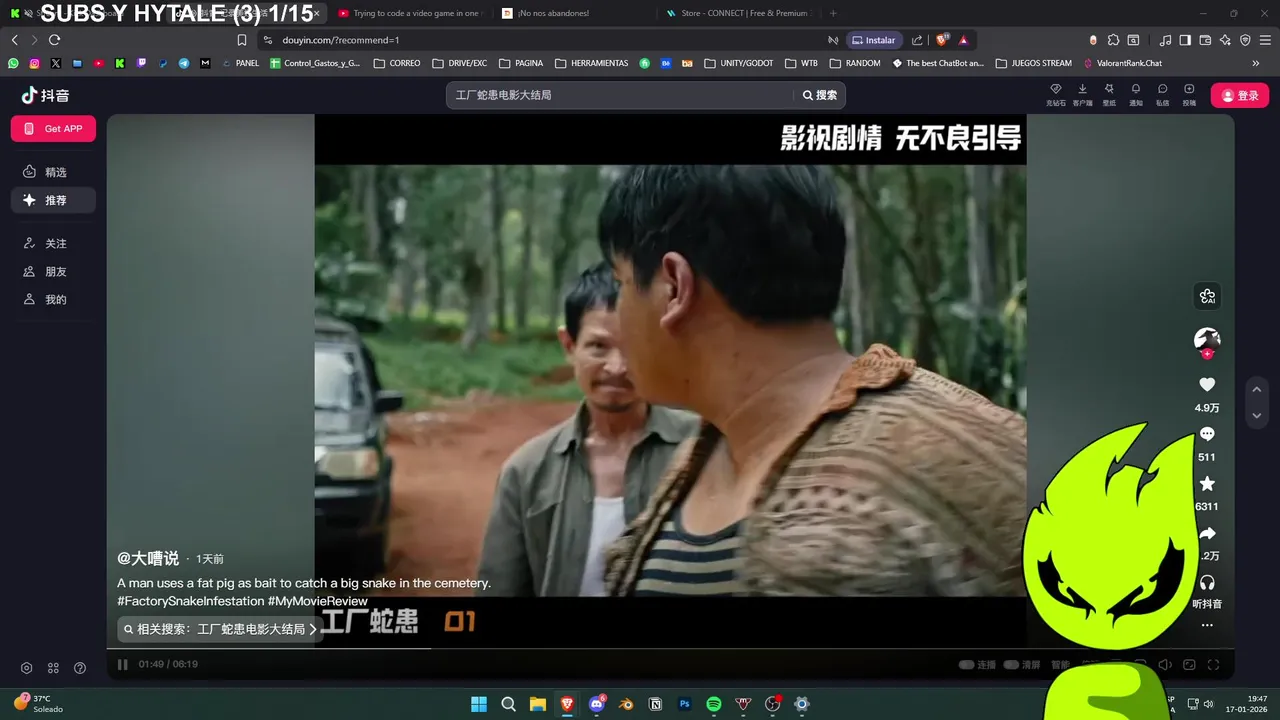
Task: Open the 推荐 recommended section
Action: tap(53, 200)
